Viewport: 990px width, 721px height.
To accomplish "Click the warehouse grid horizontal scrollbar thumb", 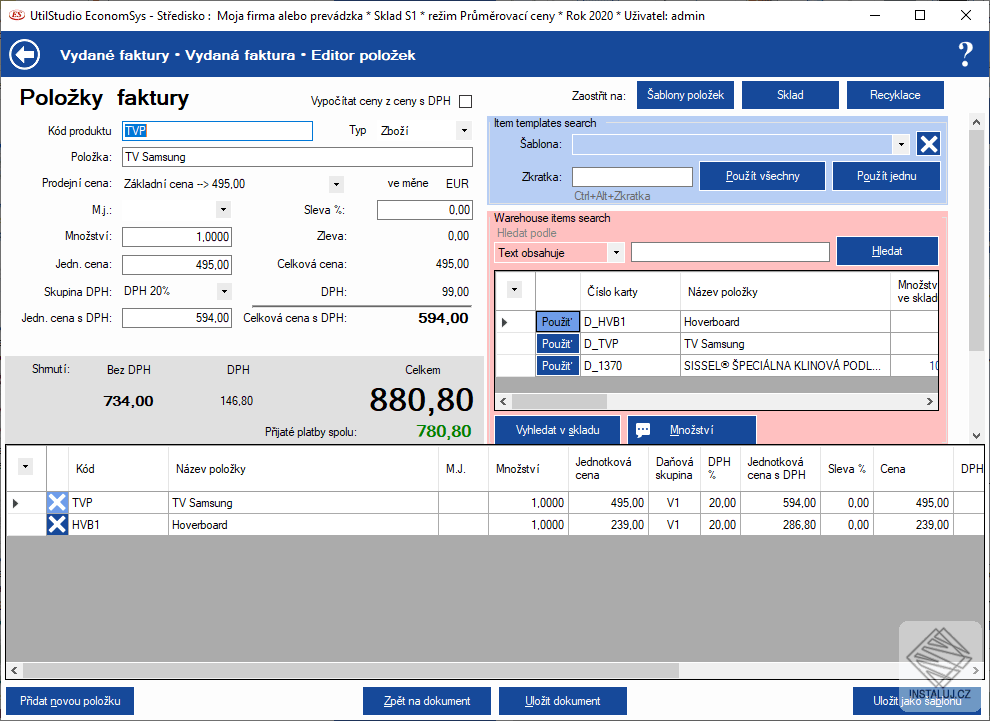I will tap(559, 401).
